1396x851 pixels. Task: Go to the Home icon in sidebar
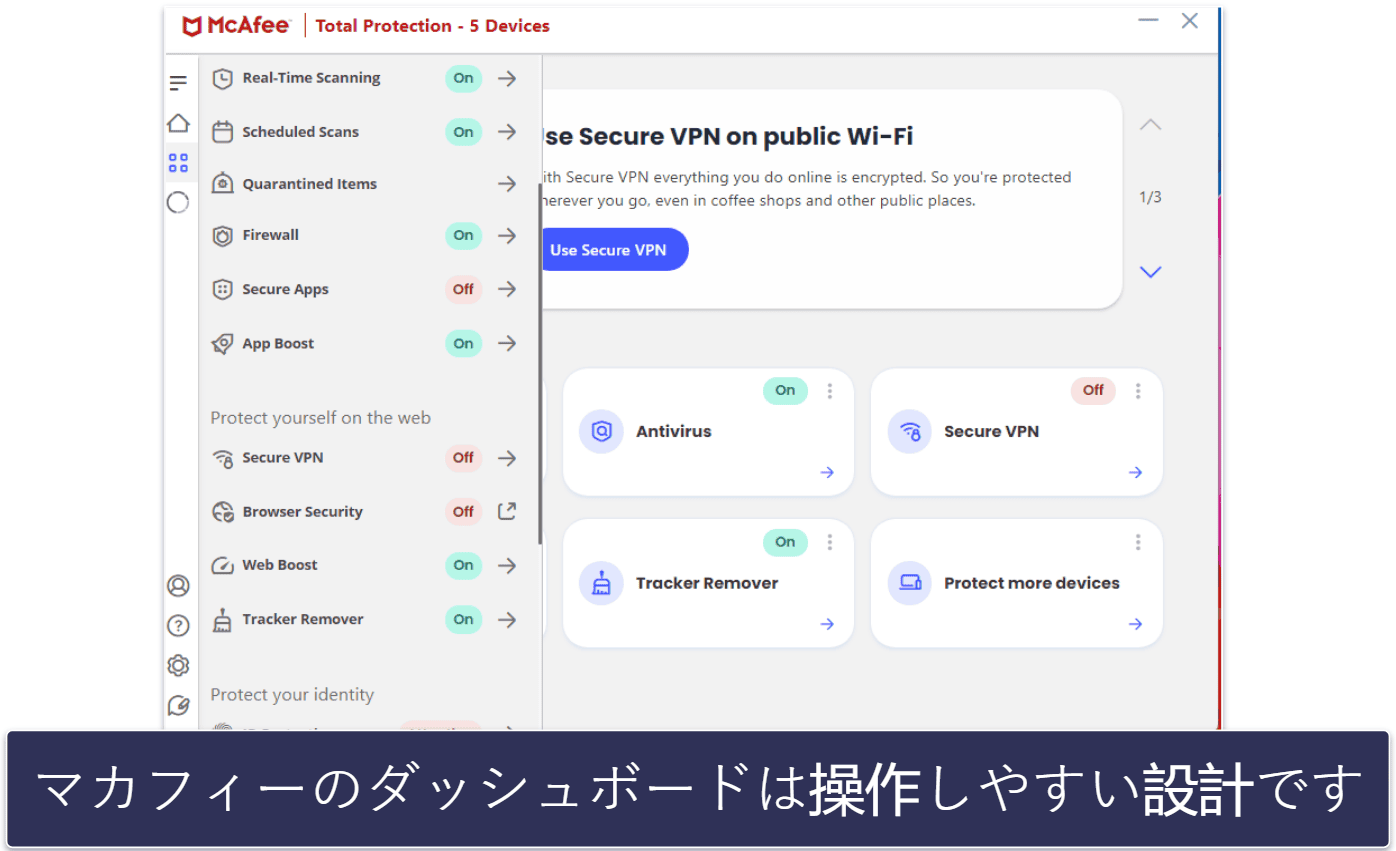click(x=178, y=123)
